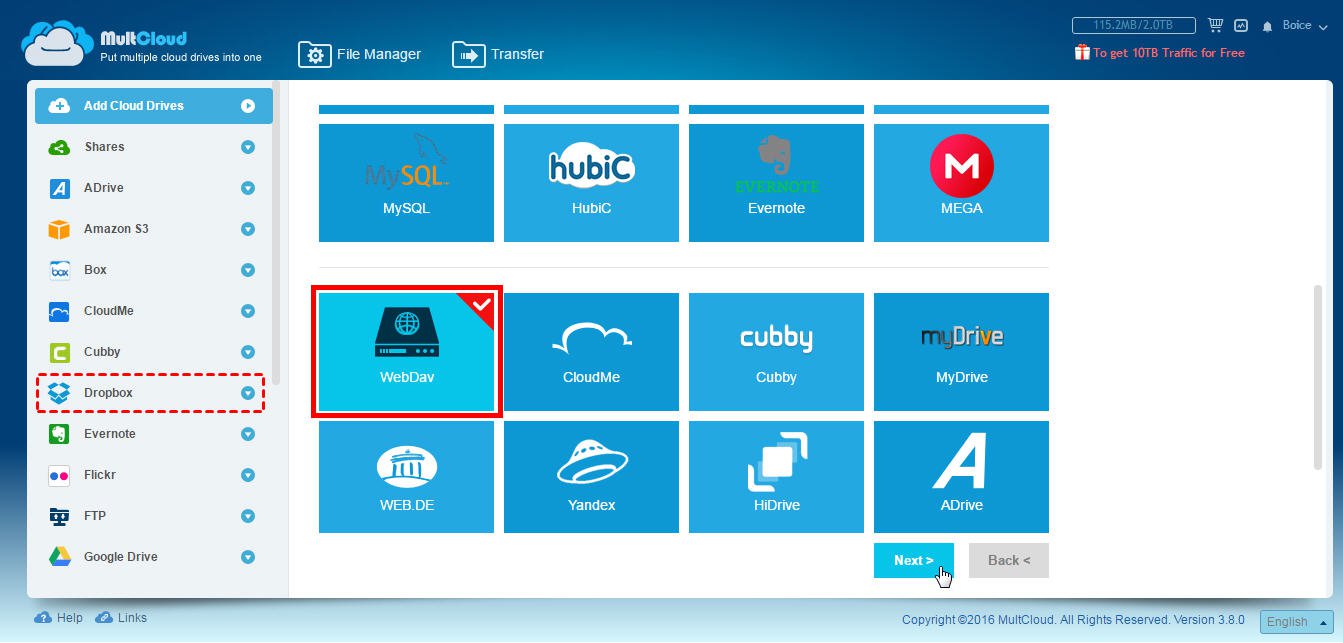Expand the Box sidebar dropdown arrow
The width and height of the screenshot is (1343, 643).
(248, 270)
